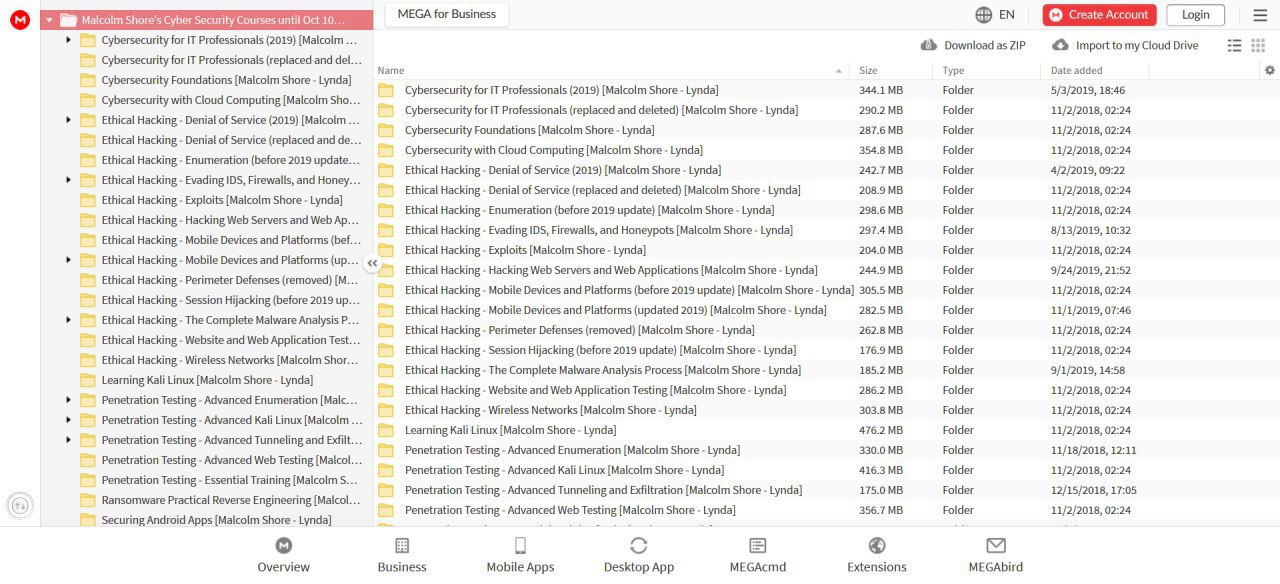The width and height of the screenshot is (1280, 584).
Task: Click the MEGAcmd icon in footer
Action: pos(758,545)
